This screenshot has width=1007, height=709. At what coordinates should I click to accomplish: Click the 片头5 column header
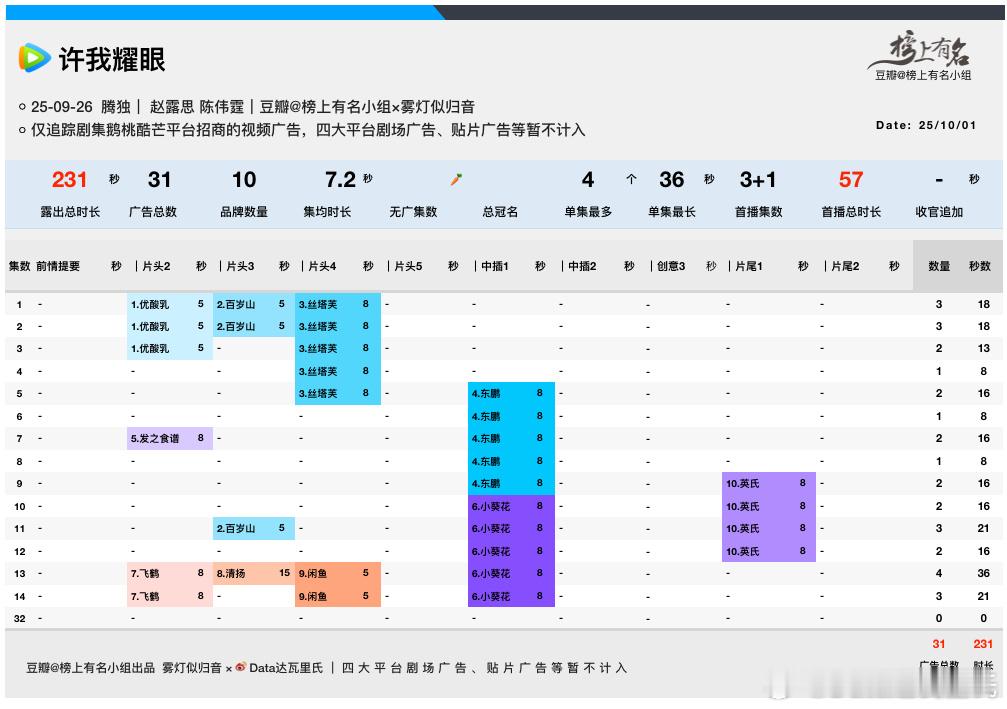coord(408,266)
